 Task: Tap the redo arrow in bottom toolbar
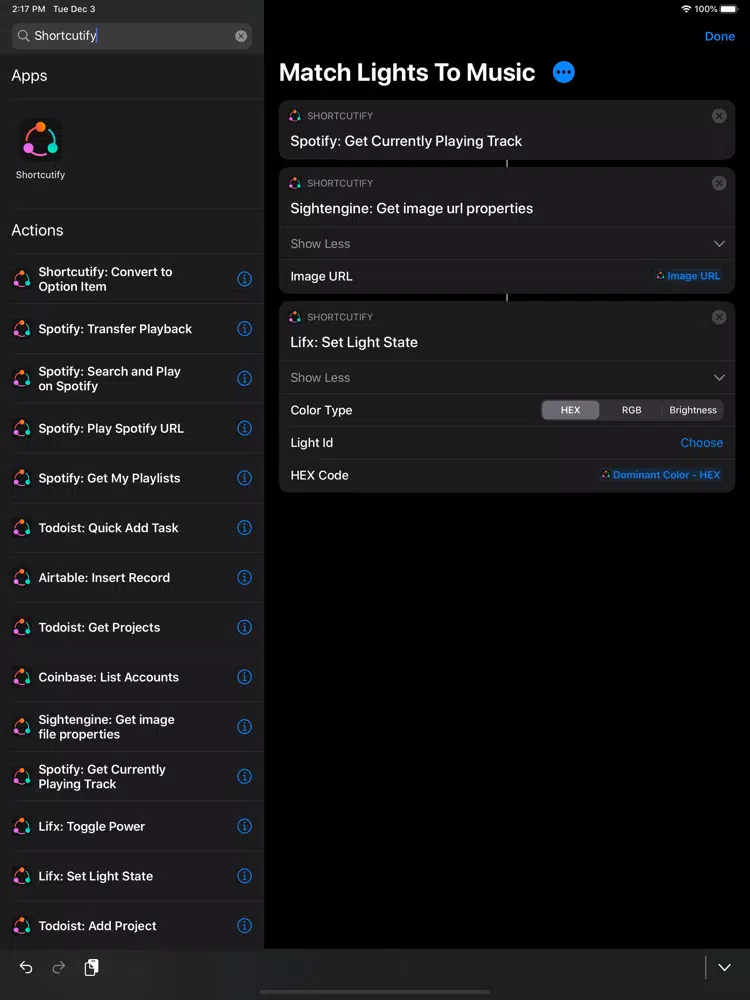point(59,967)
